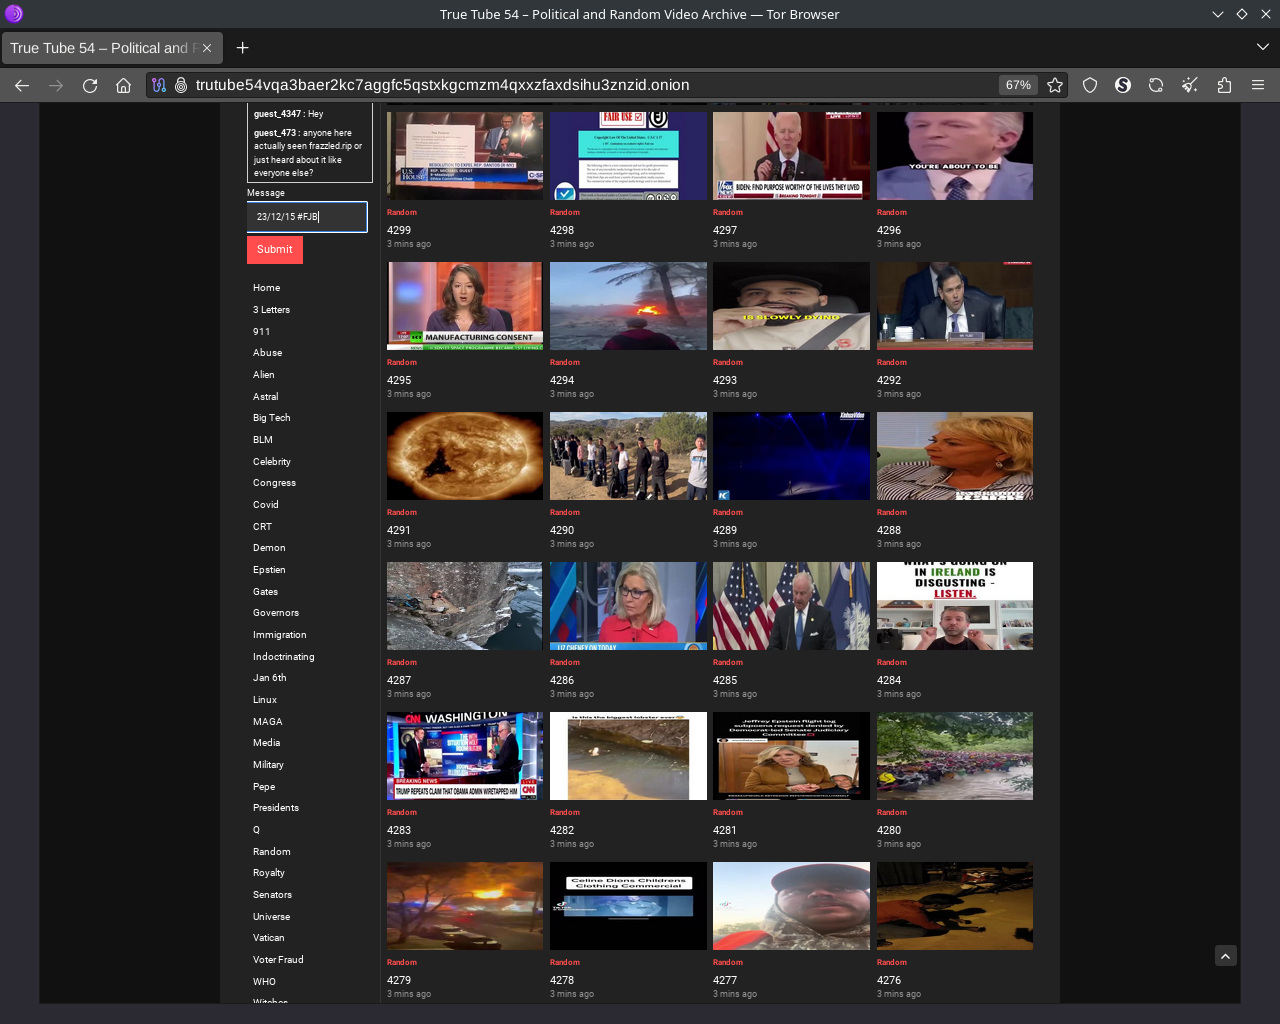Show the Tor circuit icon in address bar
Screen dimensions: 1280x1024
click(159, 85)
